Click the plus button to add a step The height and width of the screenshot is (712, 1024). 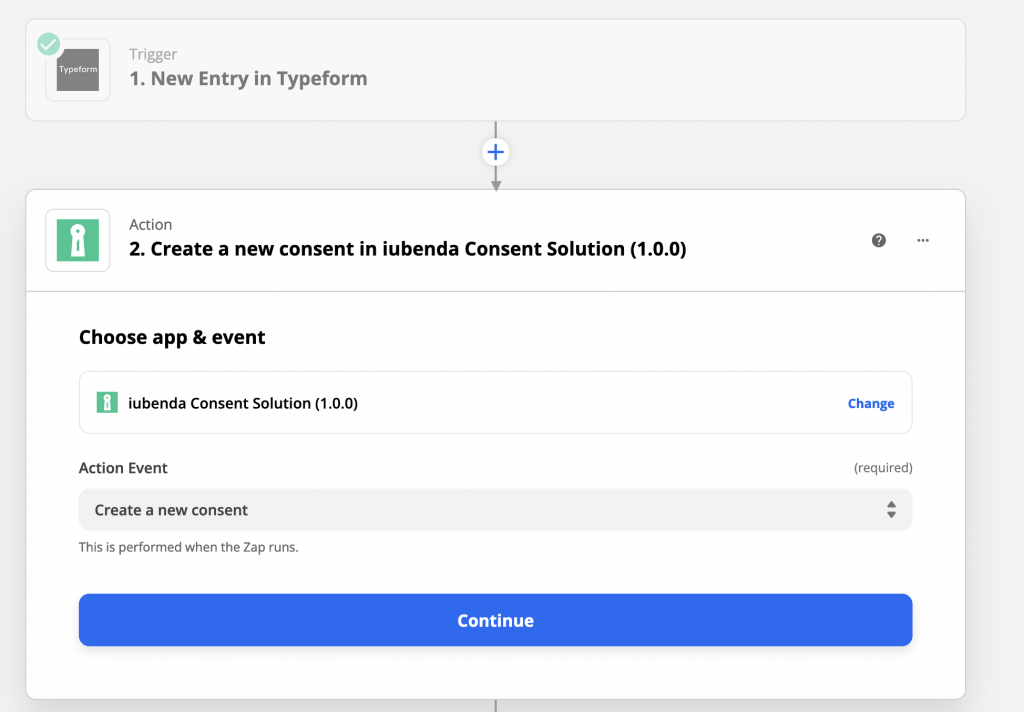pyautogui.click(x=495, y=151)
